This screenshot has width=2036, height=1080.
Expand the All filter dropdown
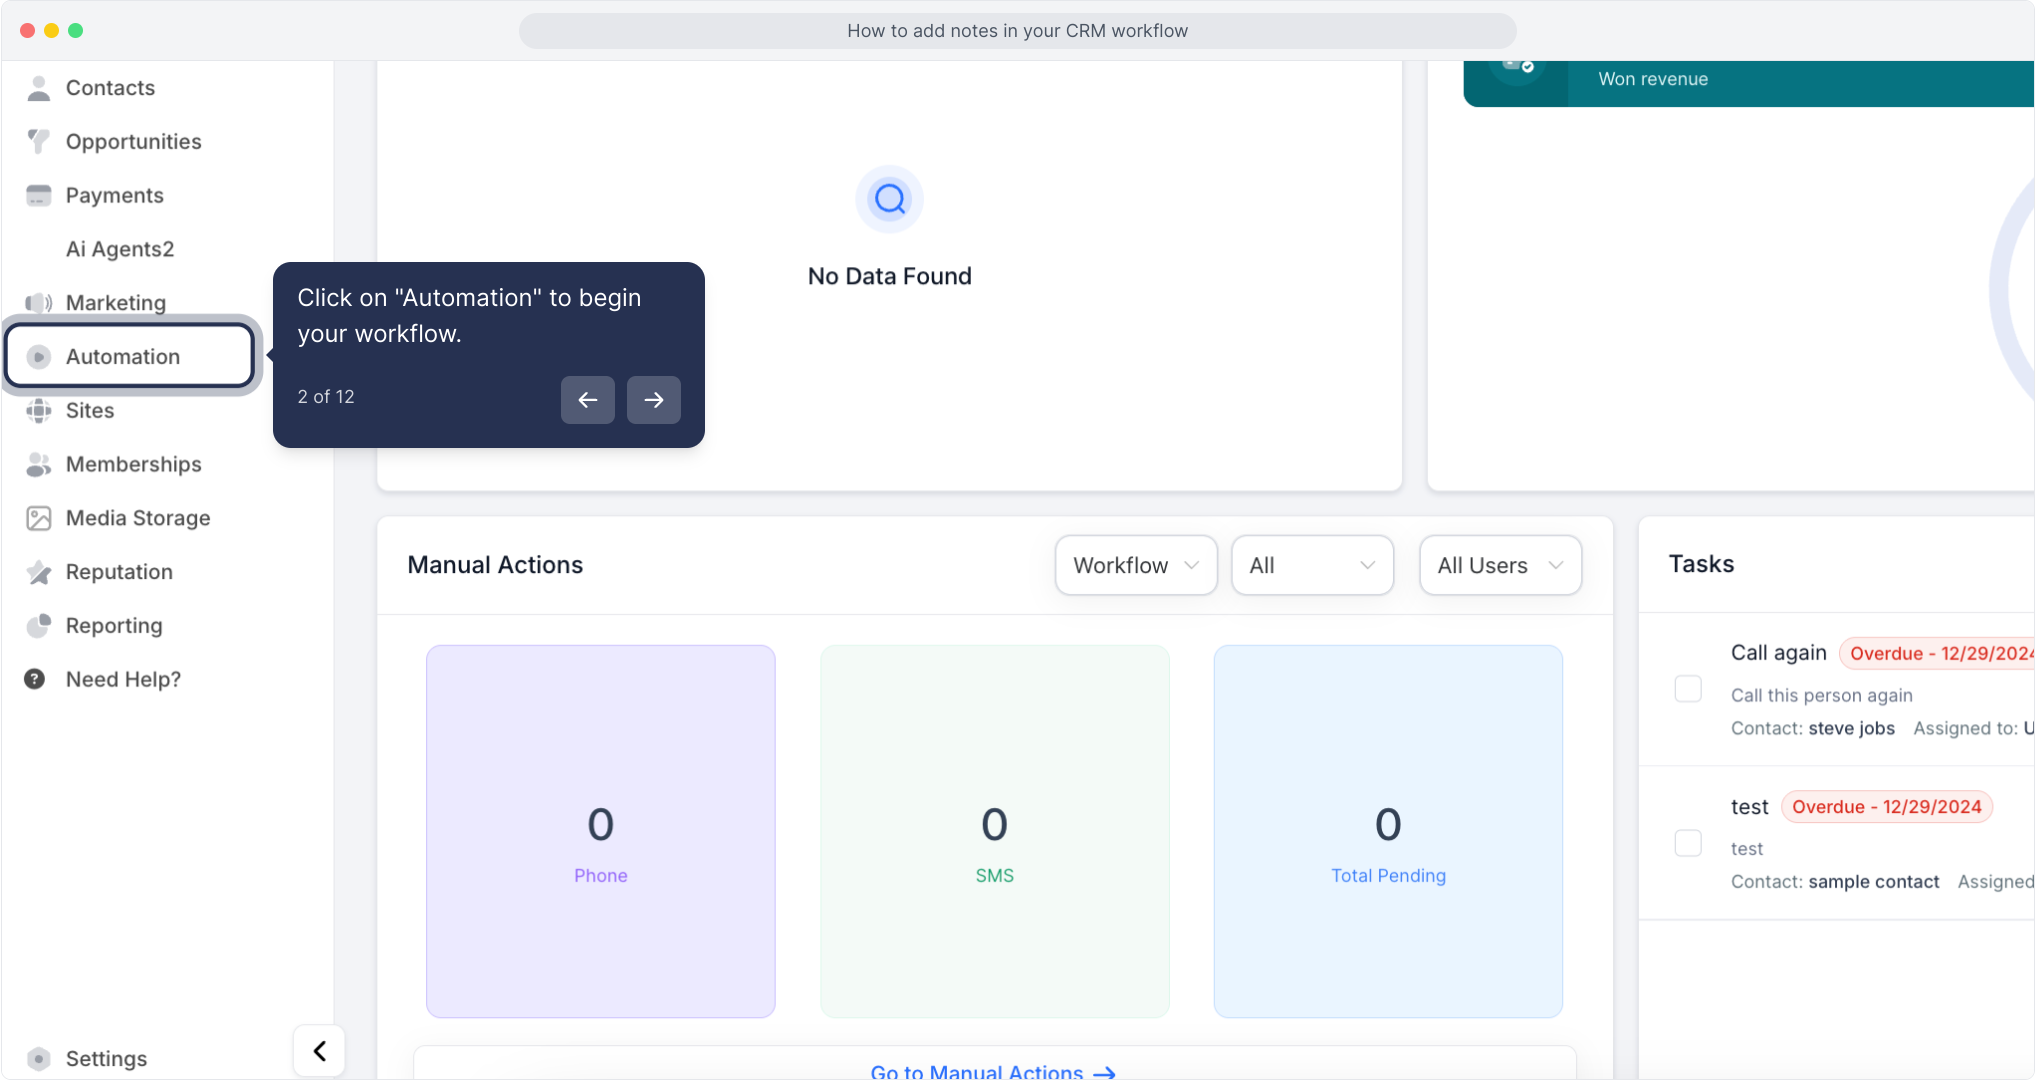click(1312, 566)
